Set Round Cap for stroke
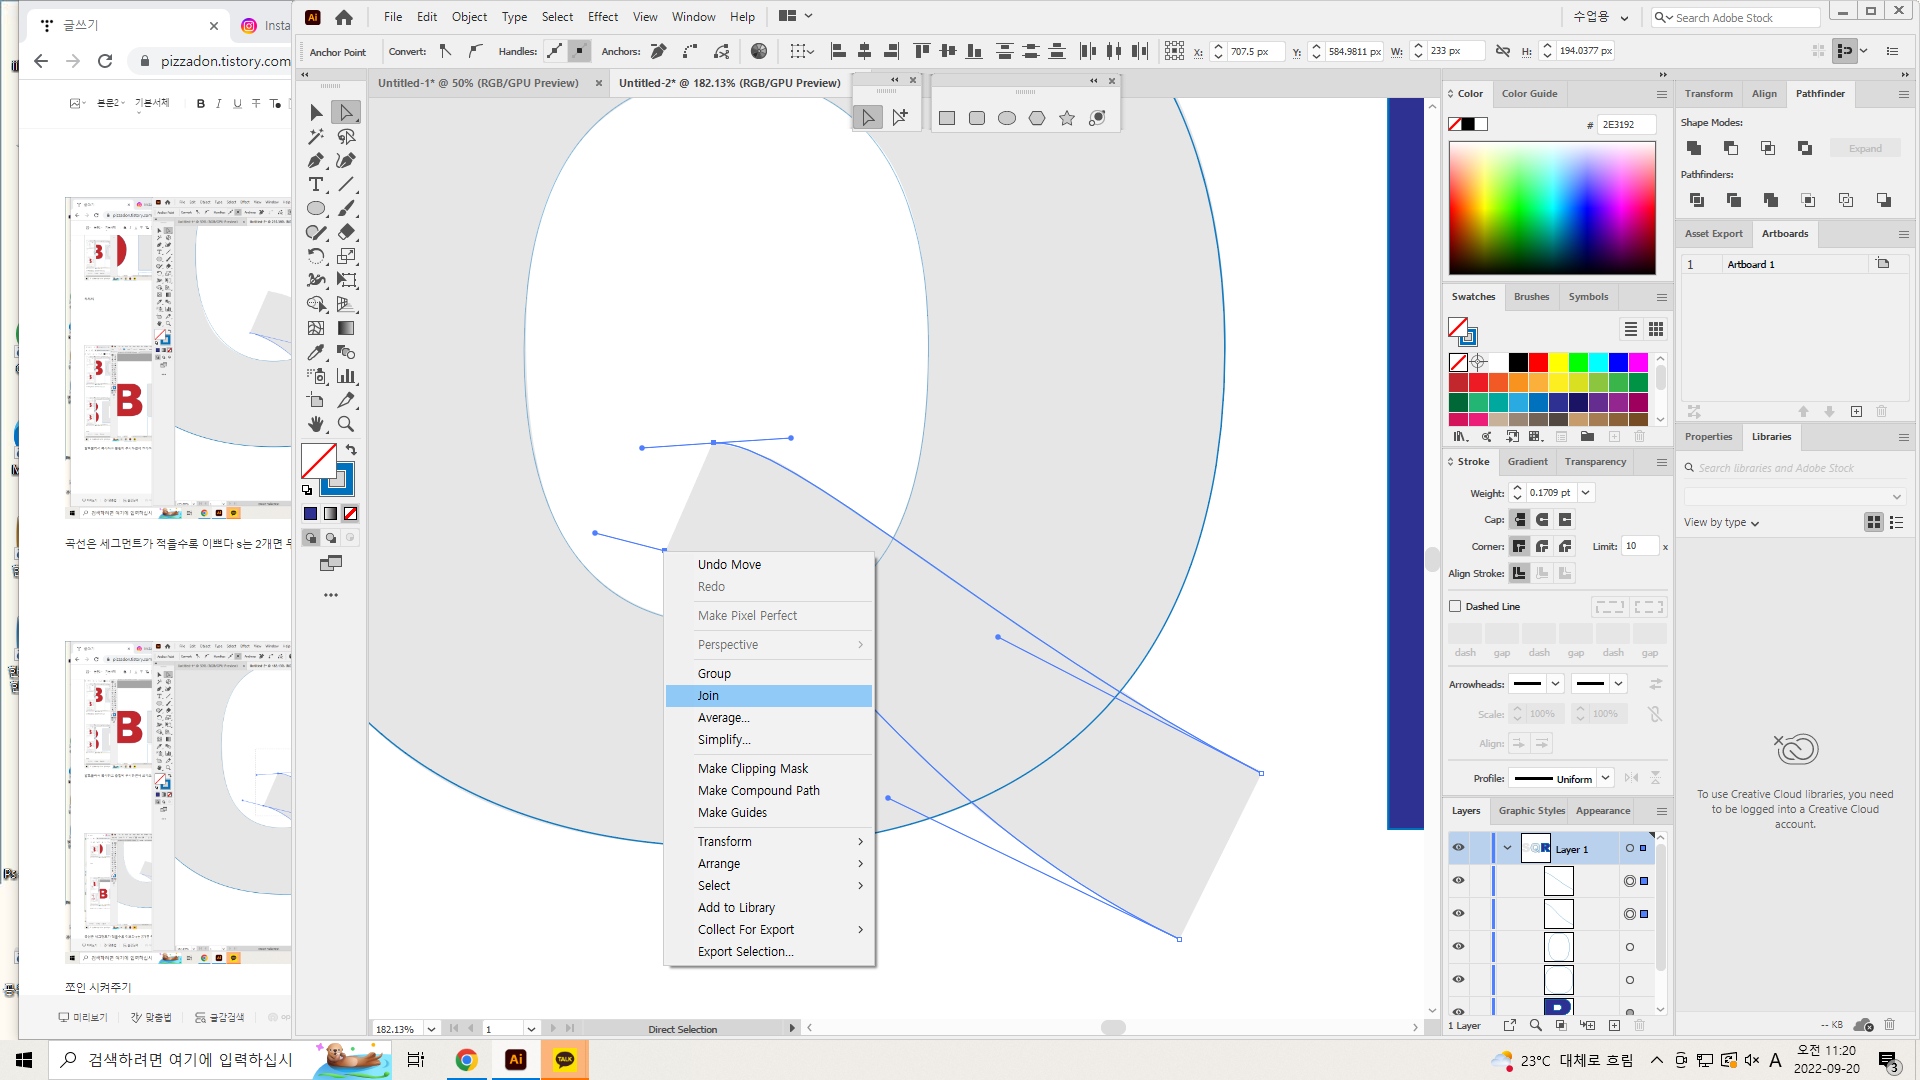The width and height of the screenshot is (1920, 1080). (1542, 520)
